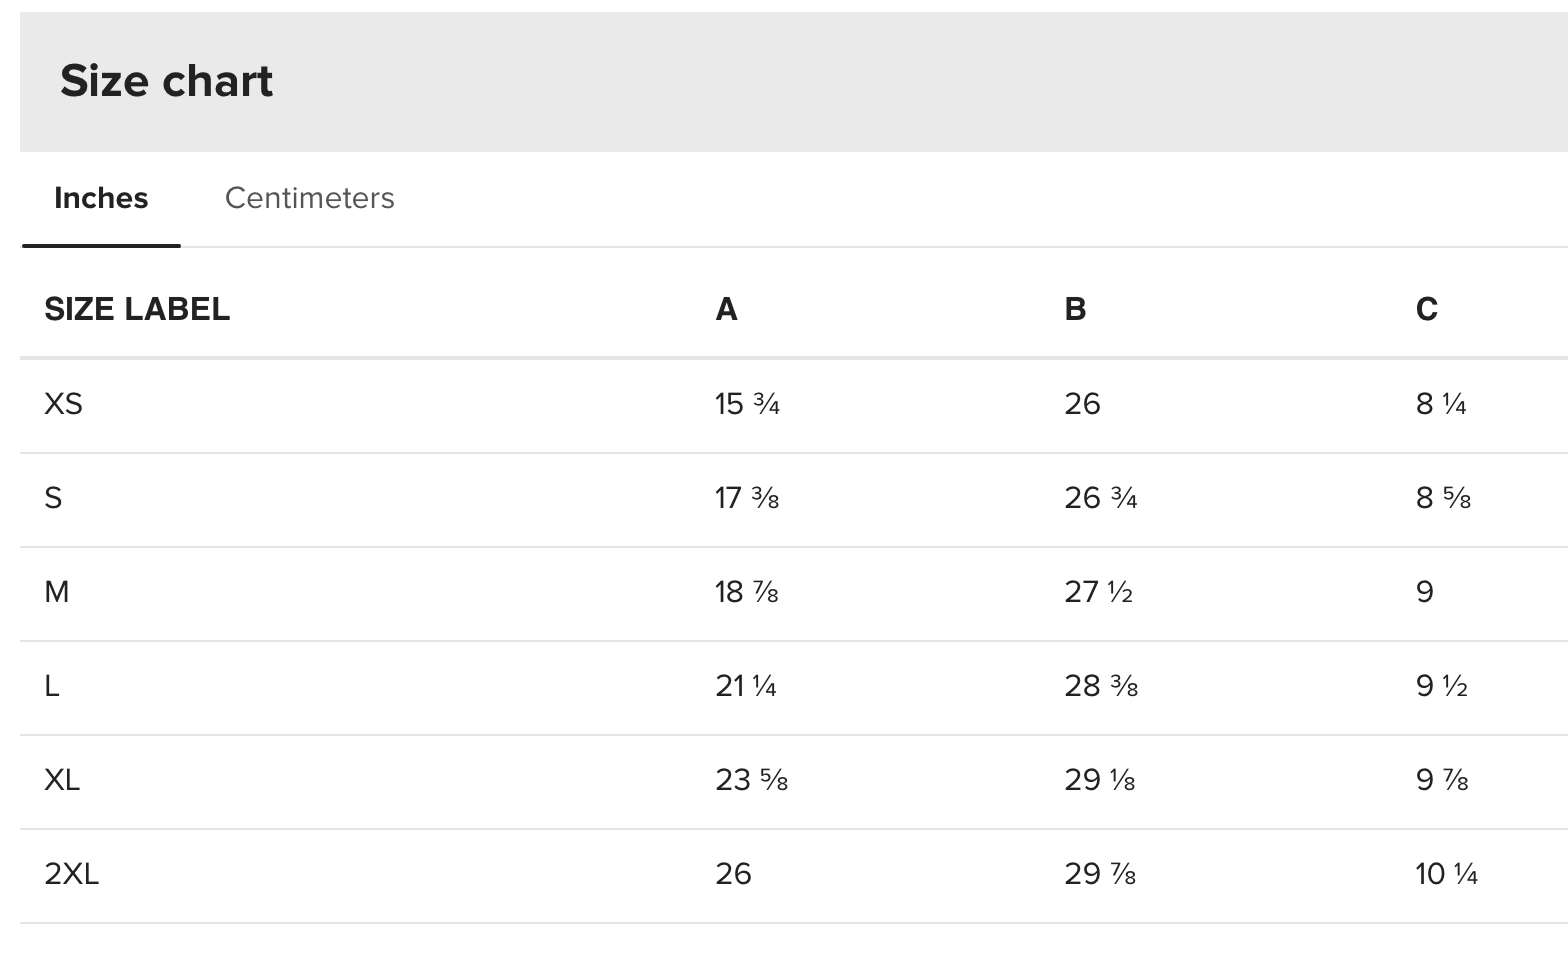
Task: Click the 26 ¾ value in column B
Action: (1100, 498)
